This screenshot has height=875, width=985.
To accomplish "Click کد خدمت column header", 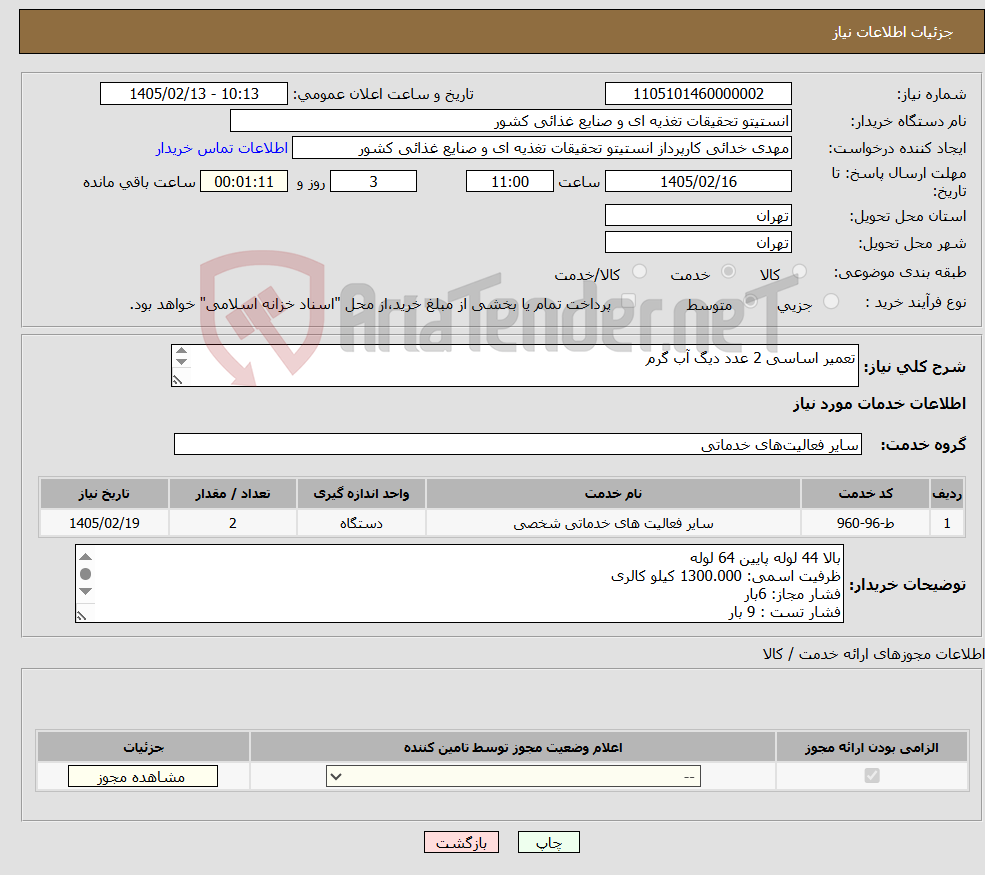I will pos(865,494).
